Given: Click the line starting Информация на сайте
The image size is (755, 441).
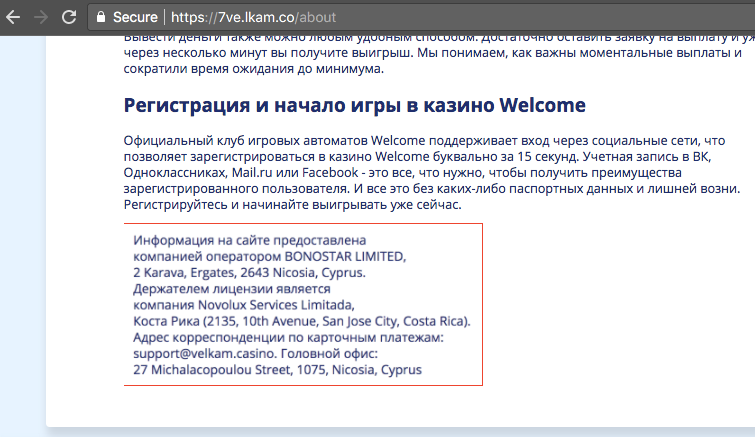Looking at the screenshot, I should point(249,240).
